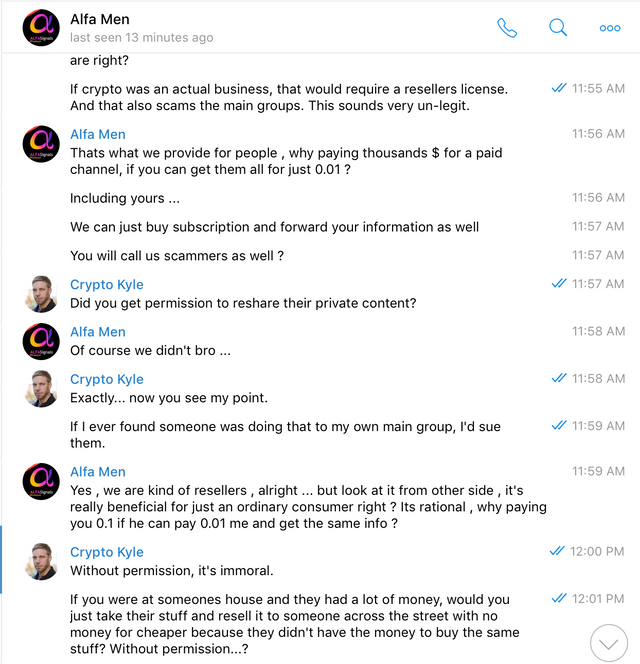
Task: Click sender name Crypto Kyle at 11:57 AM
Action: pyautogui.click(x=107, y=285)
